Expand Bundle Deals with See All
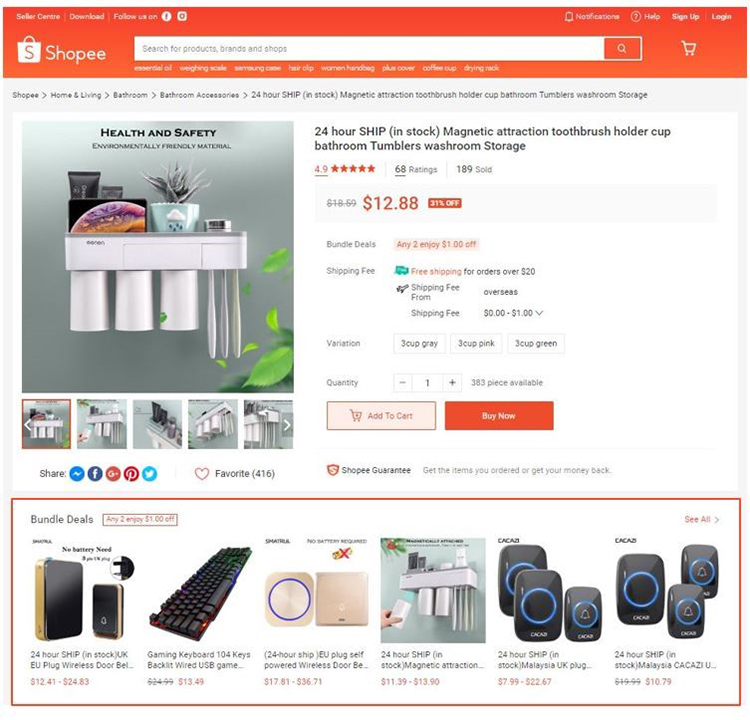Viewport: 750px width, 720px height. point(702,519)
